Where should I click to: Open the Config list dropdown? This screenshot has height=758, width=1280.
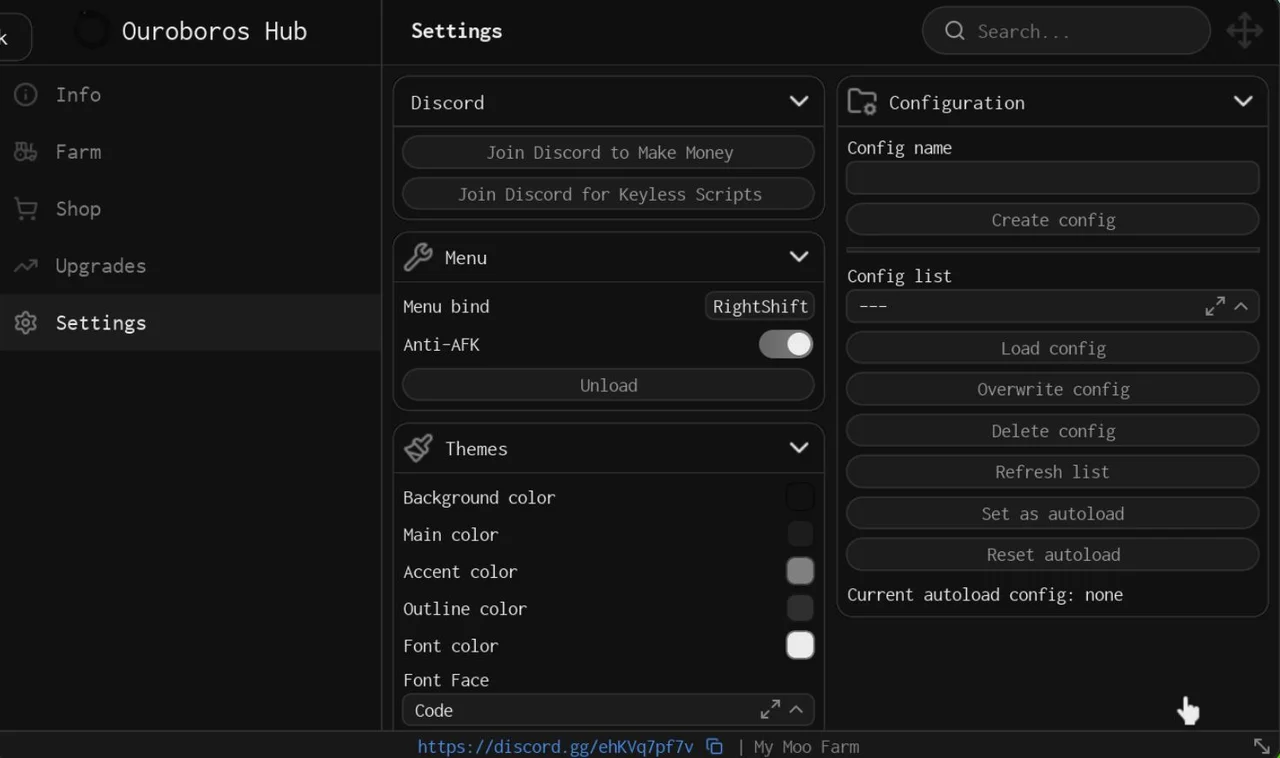[x=1053, y=306]
